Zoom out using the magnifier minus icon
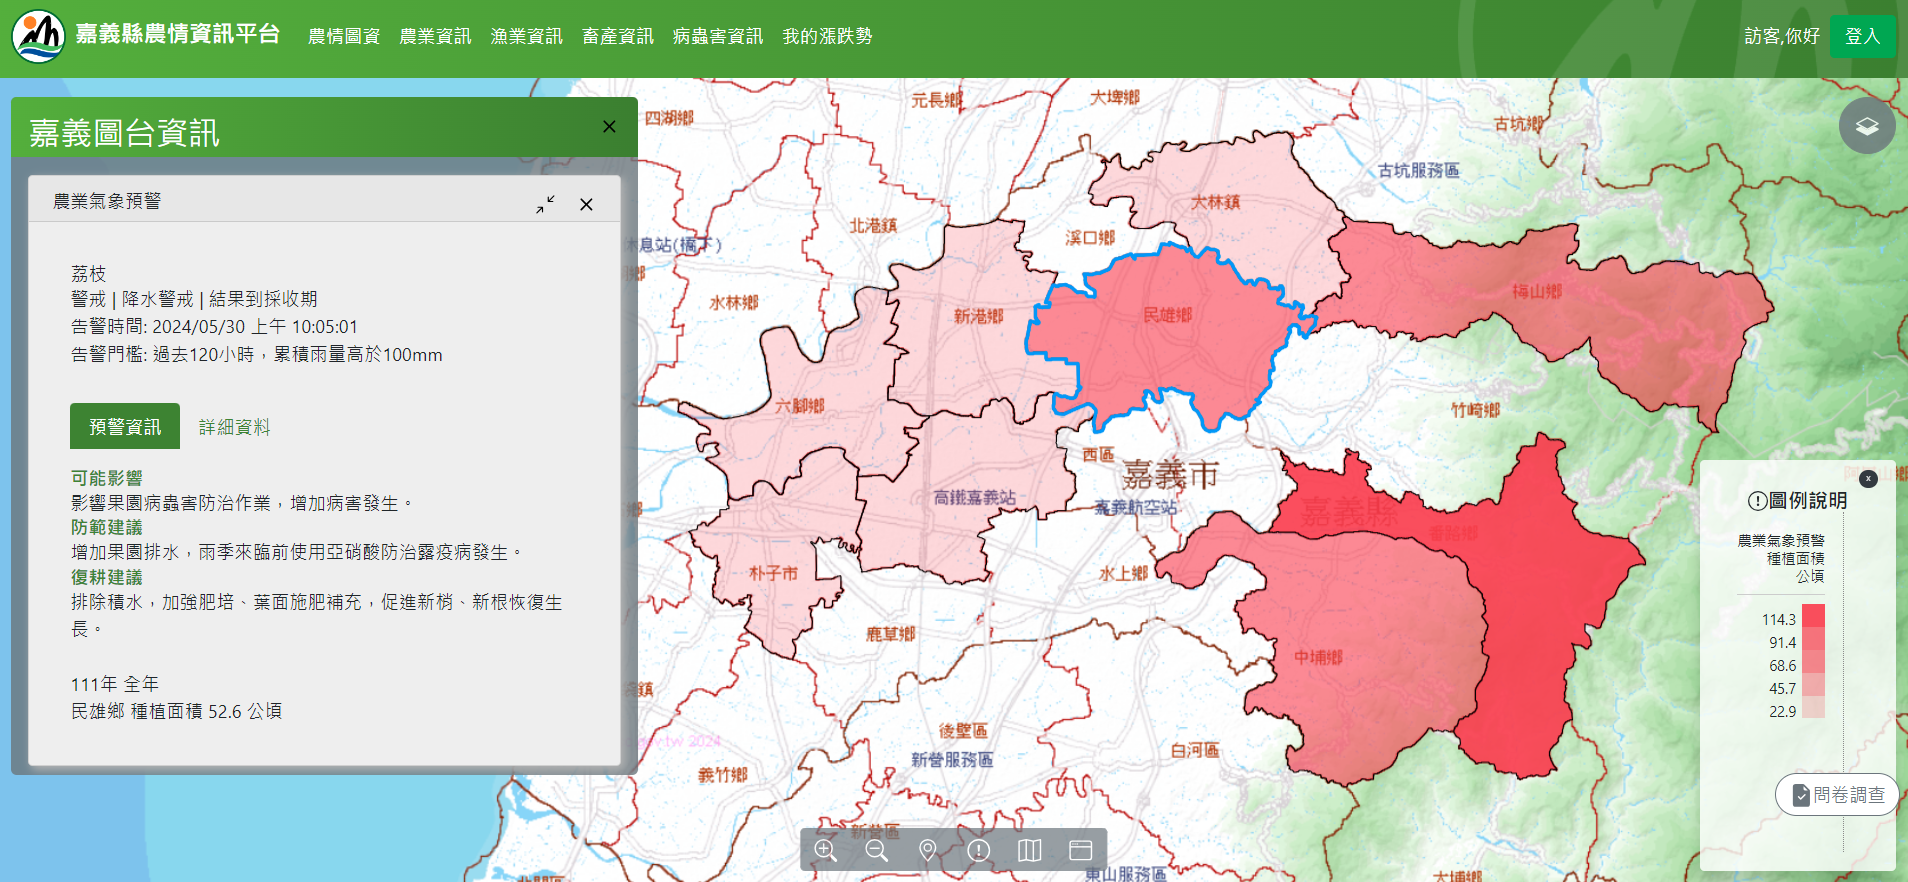The image size is (1908, 882). (877, 850)
